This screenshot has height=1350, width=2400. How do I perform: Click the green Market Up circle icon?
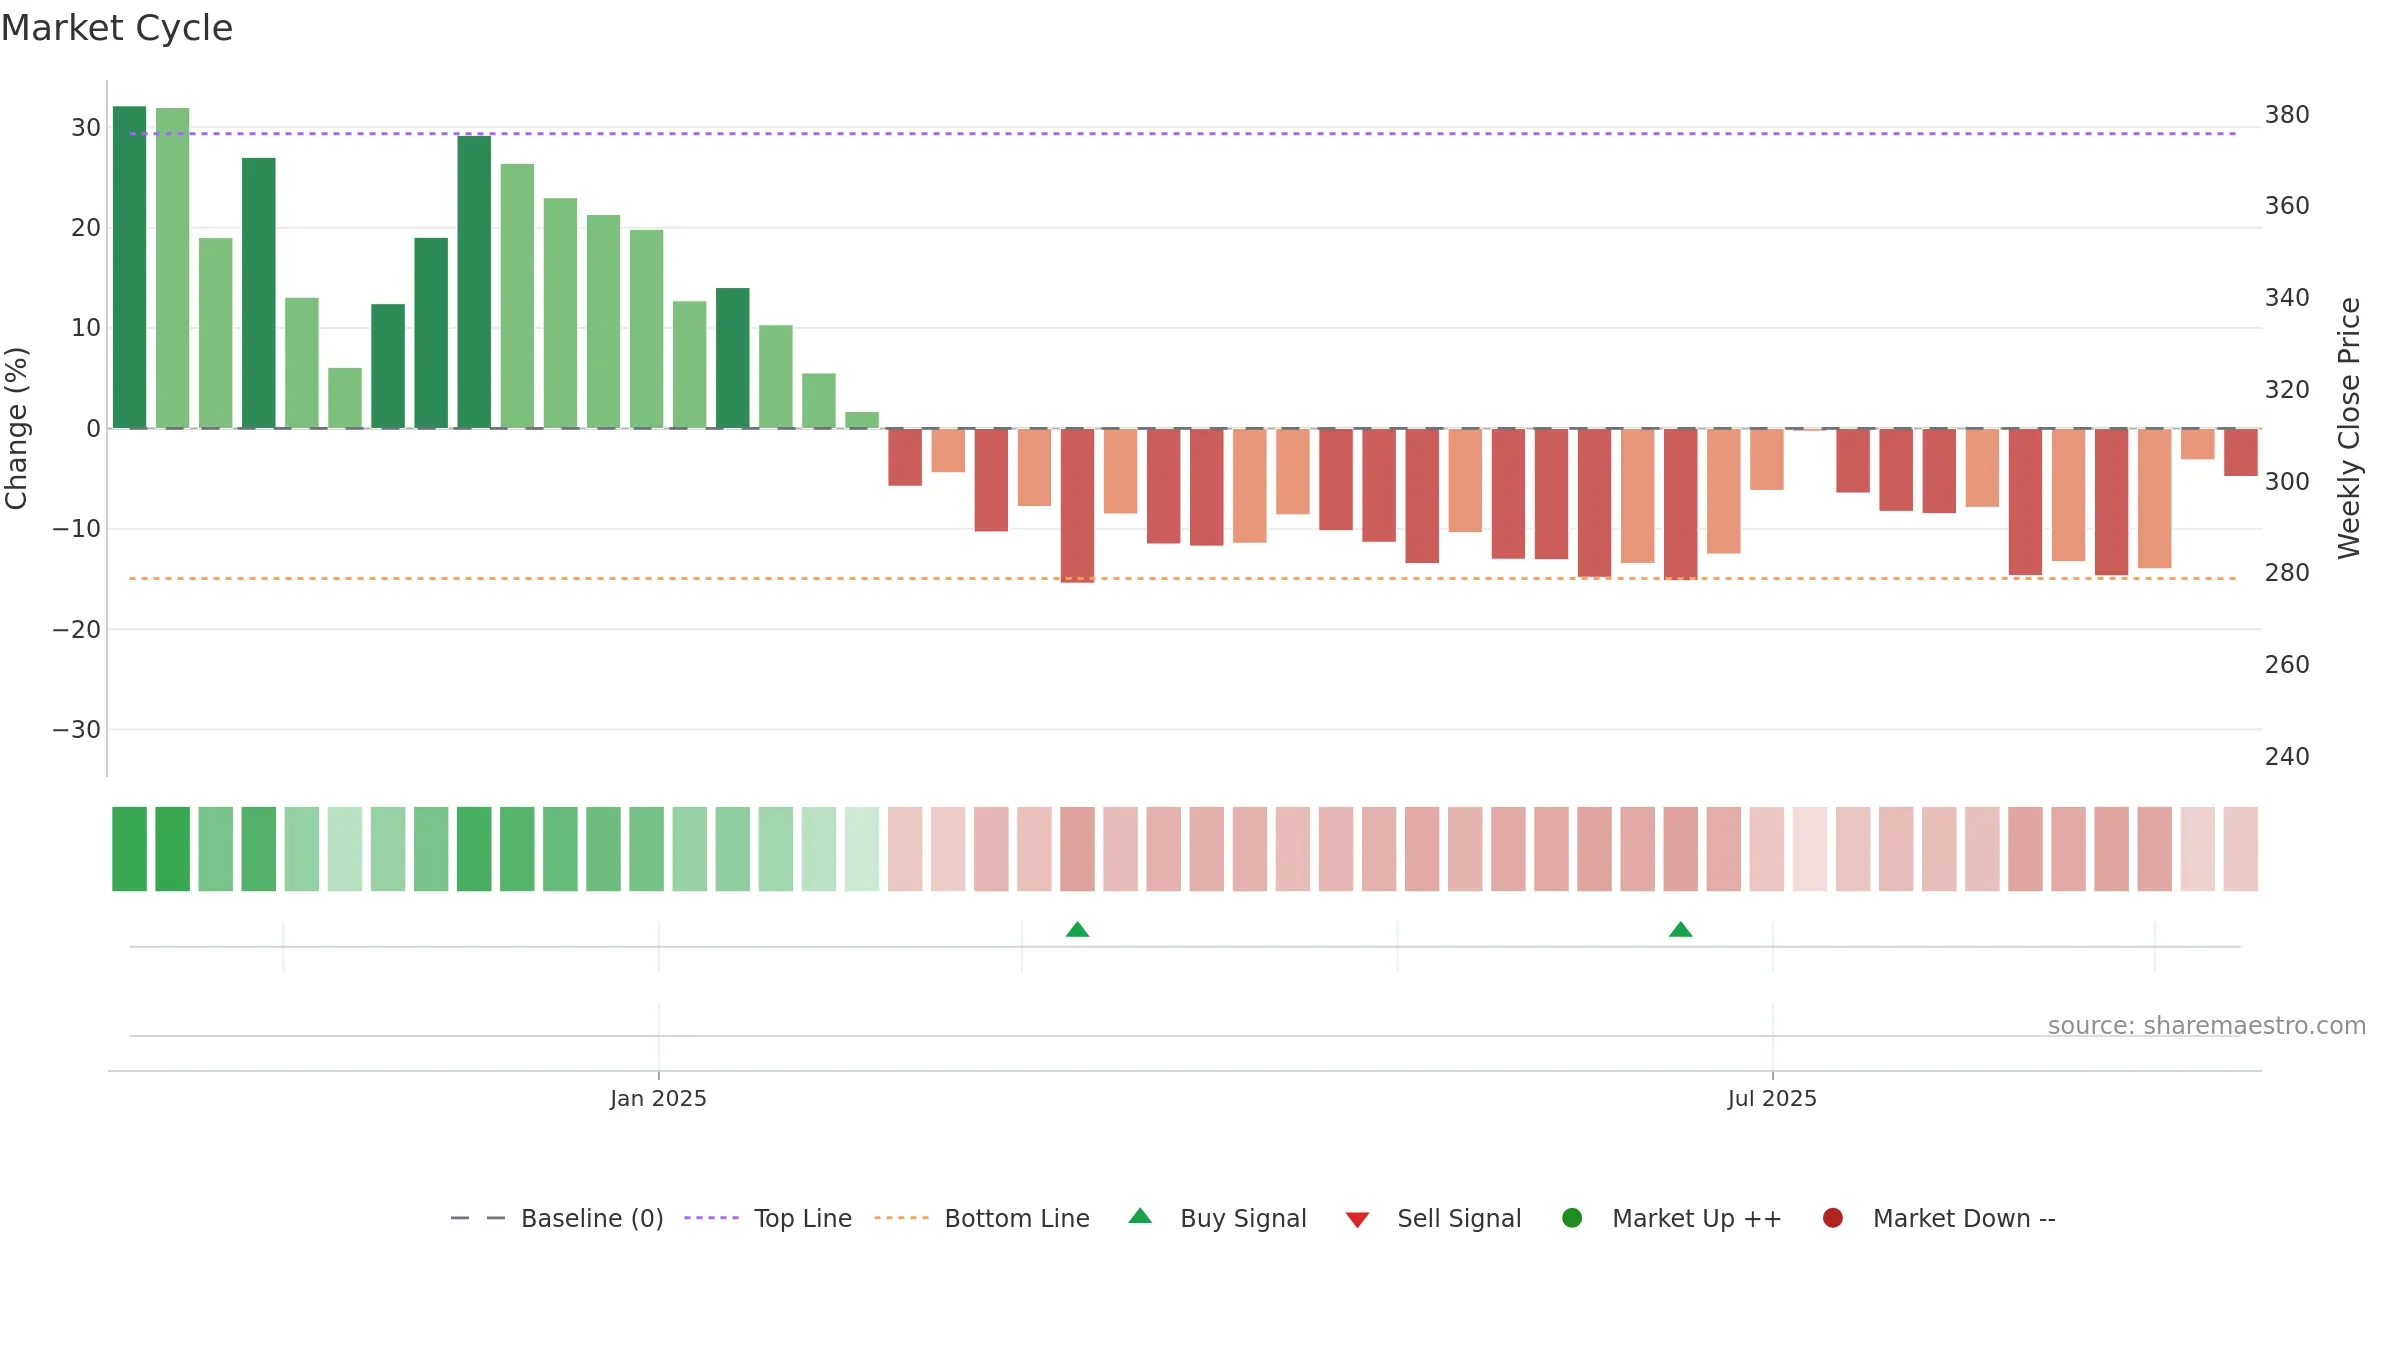click(x=1572, y=1218)
